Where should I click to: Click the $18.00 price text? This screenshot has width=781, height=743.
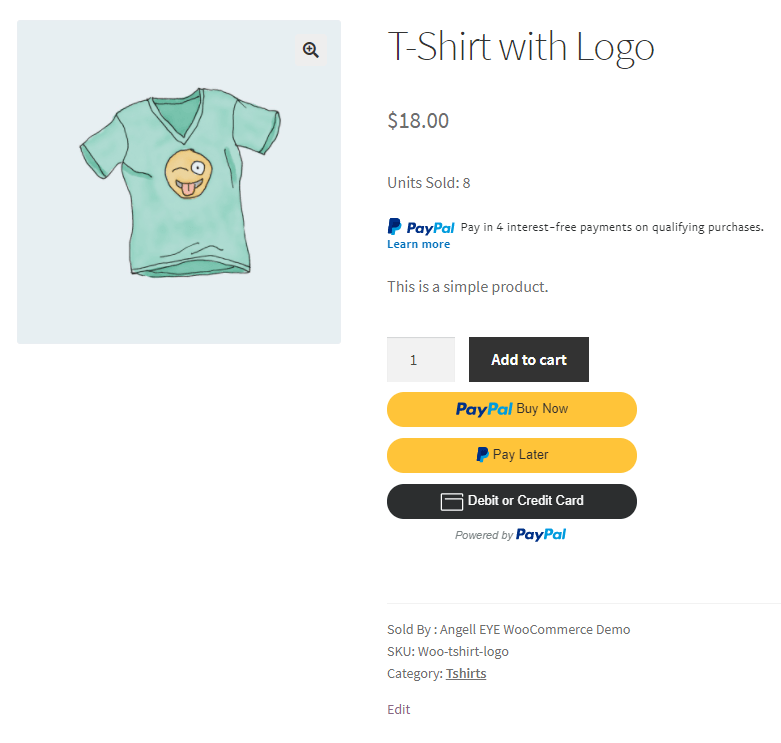[x=418, y=121]
